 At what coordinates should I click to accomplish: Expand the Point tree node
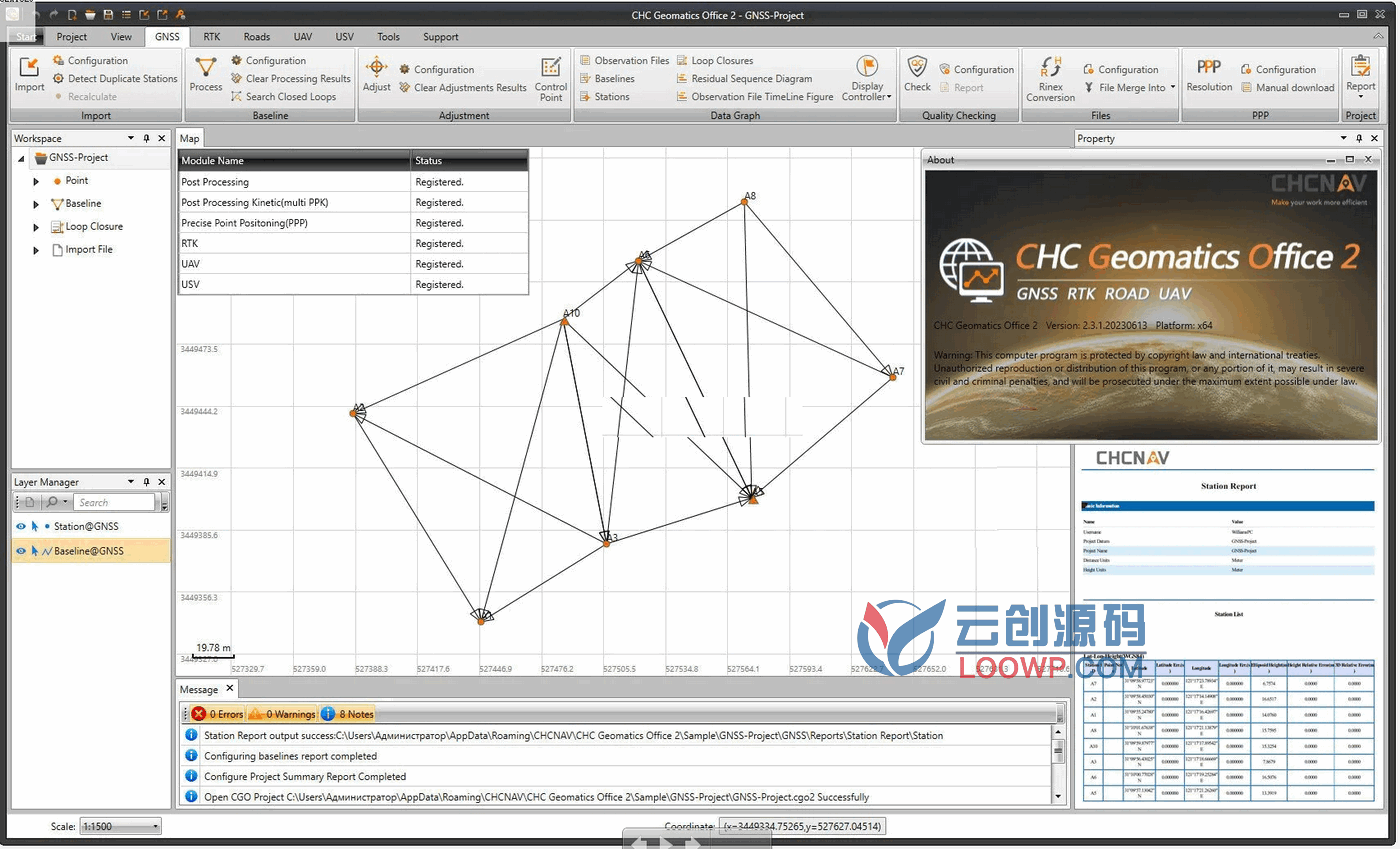[x=37, y=181]
